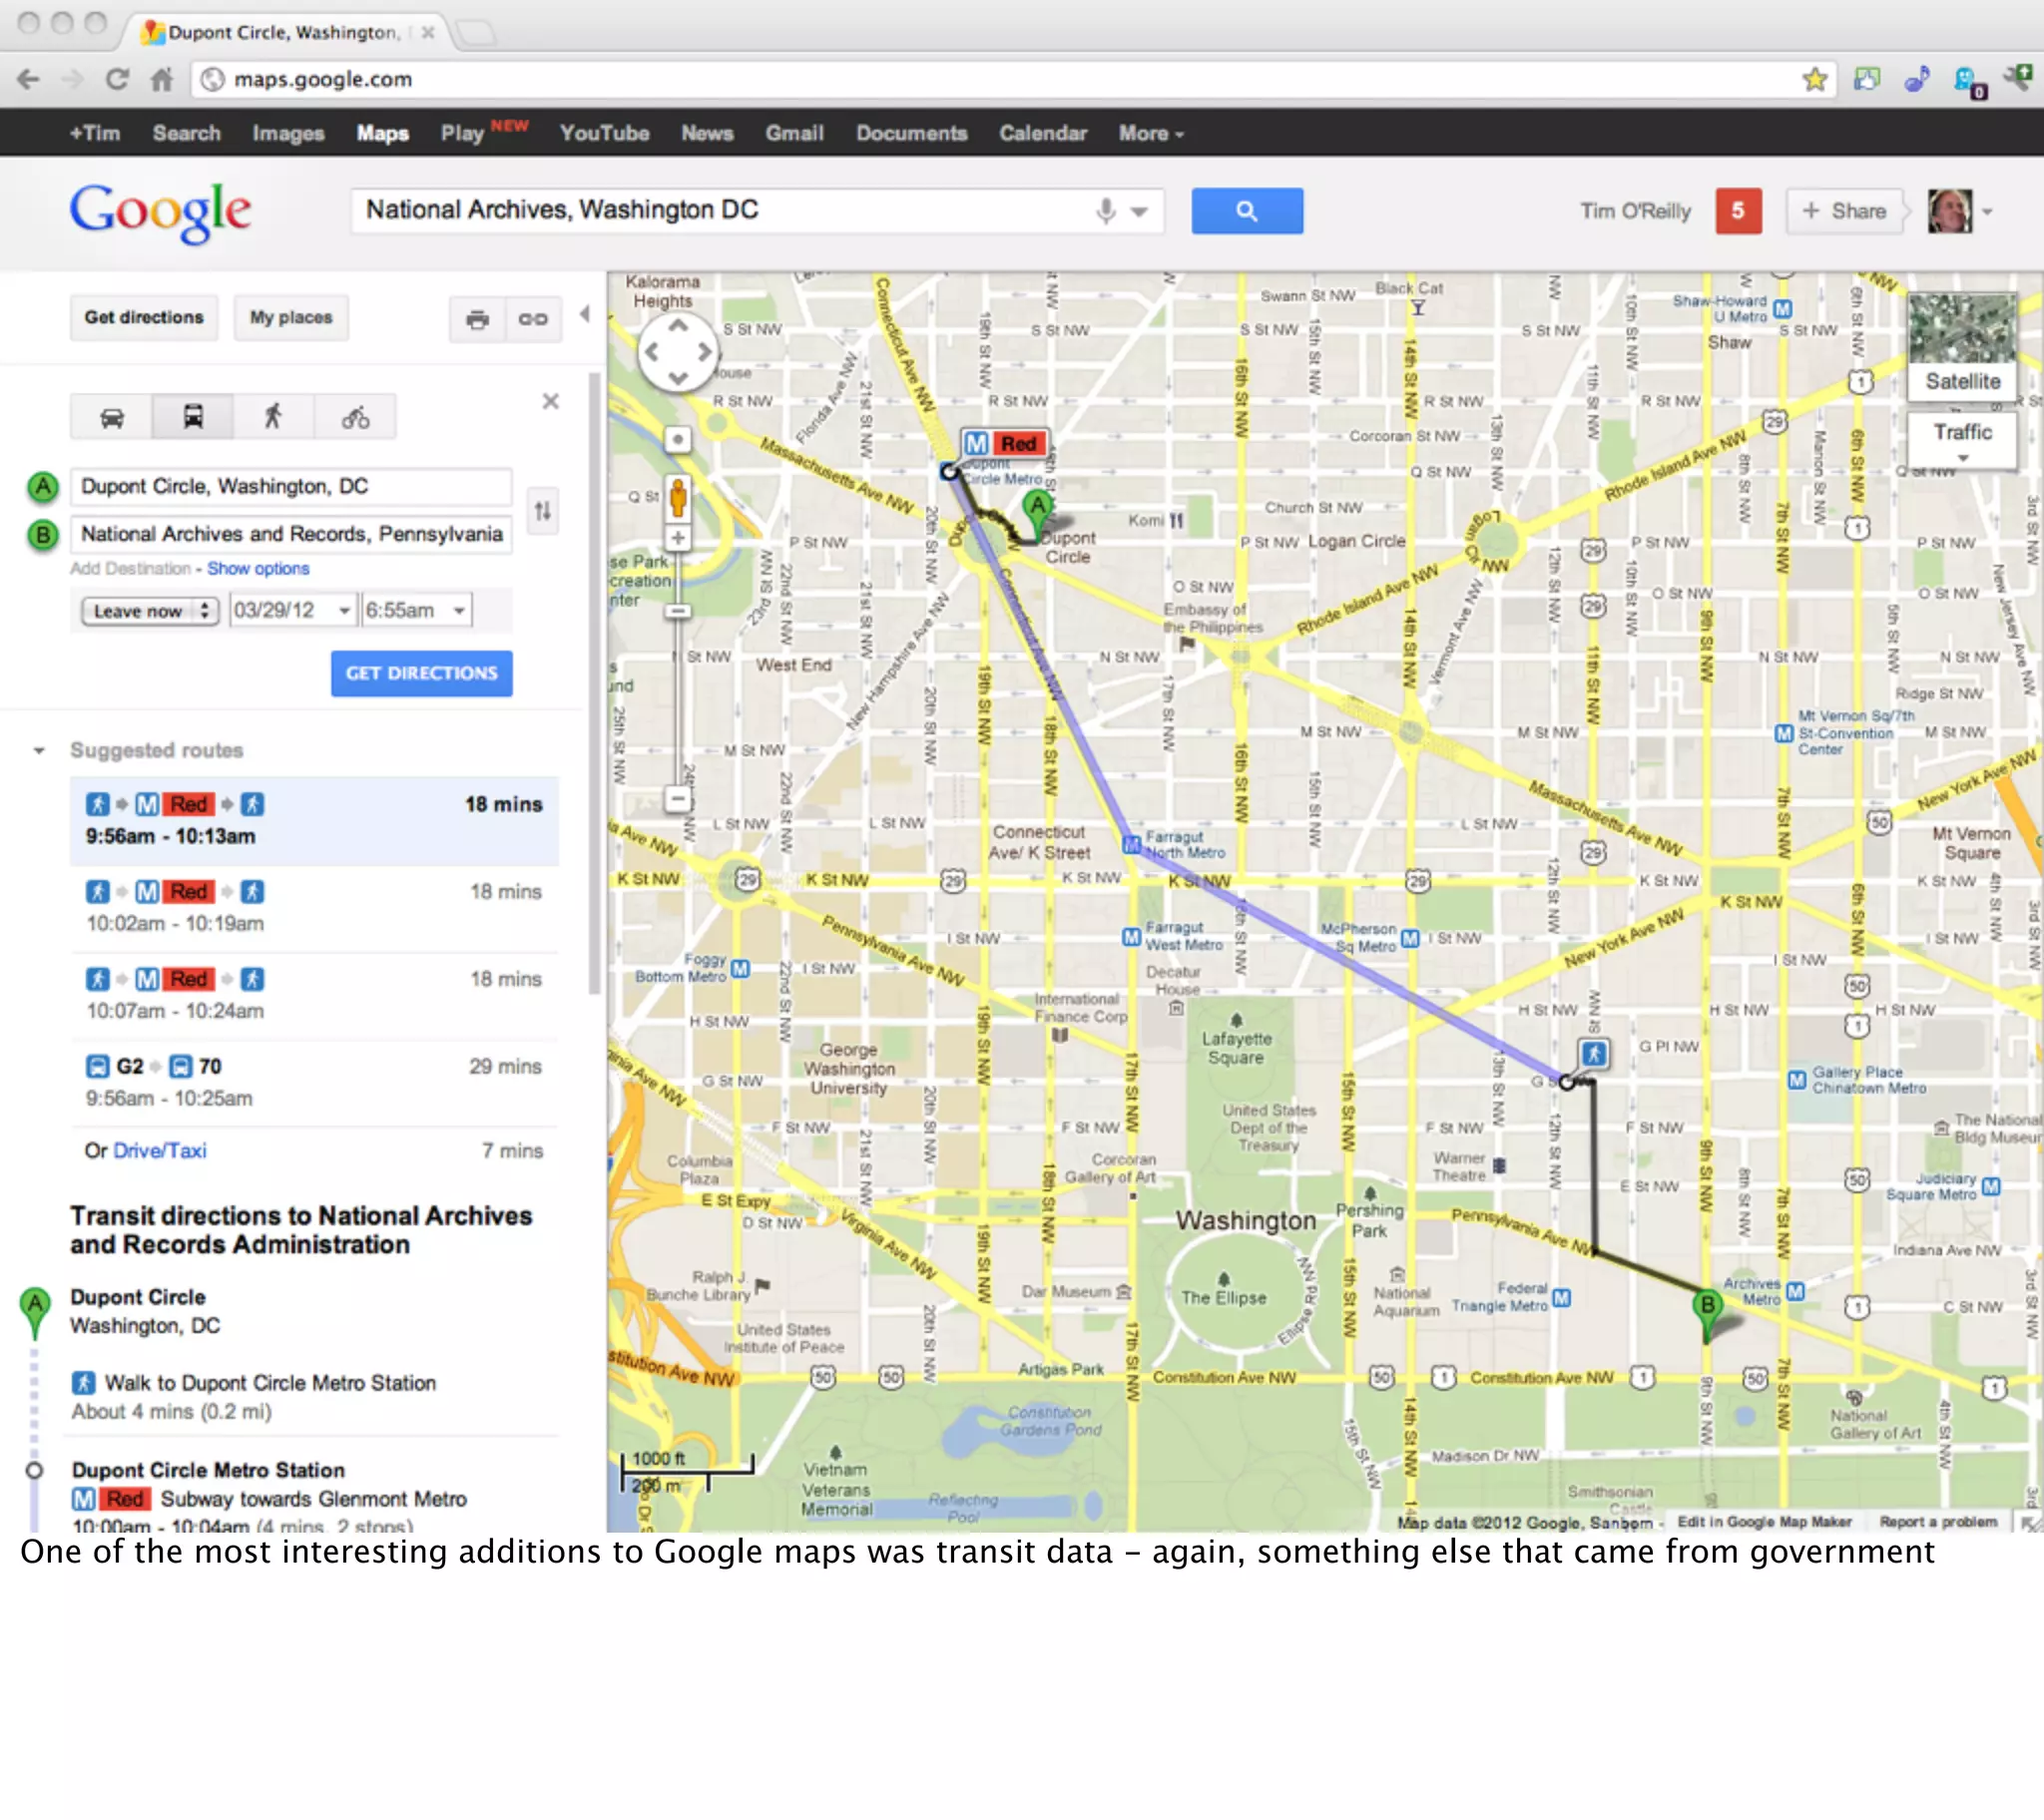Click the destination B input field
2044x1820 pixels.
(x=291, y=534)
